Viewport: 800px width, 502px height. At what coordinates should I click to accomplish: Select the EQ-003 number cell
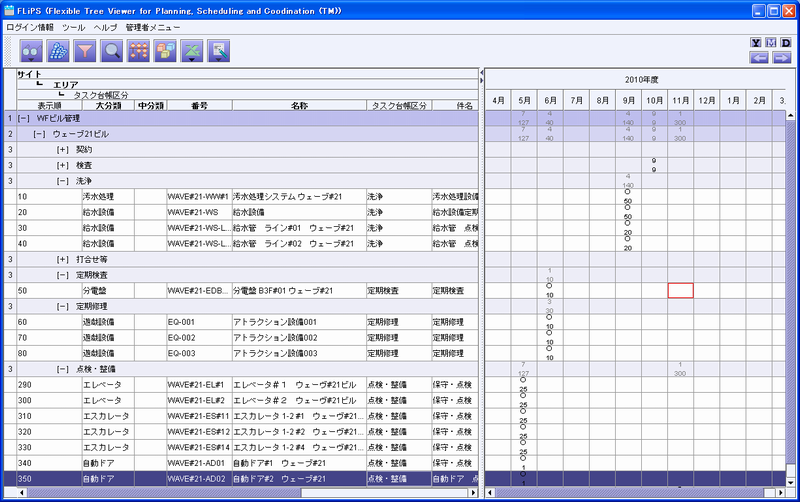(x=199, y=354)
